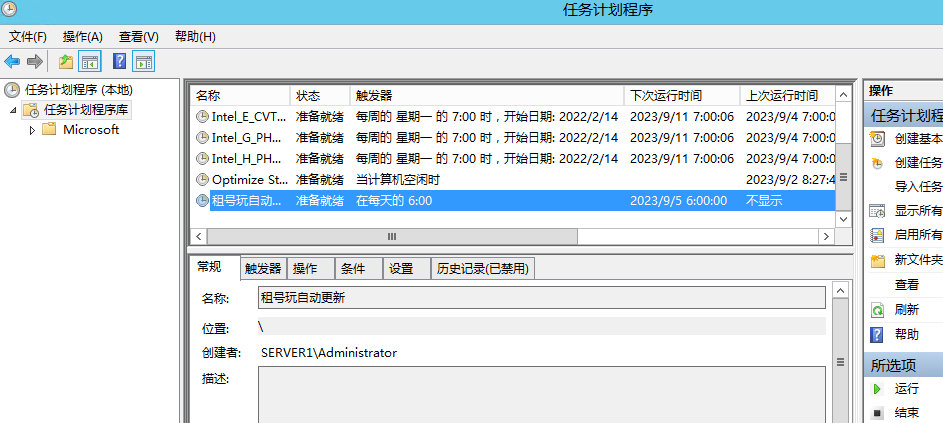Click the 描述 description text box
Image resolution: width=943 pixels, height=423 pixels.
coord(541,395)
